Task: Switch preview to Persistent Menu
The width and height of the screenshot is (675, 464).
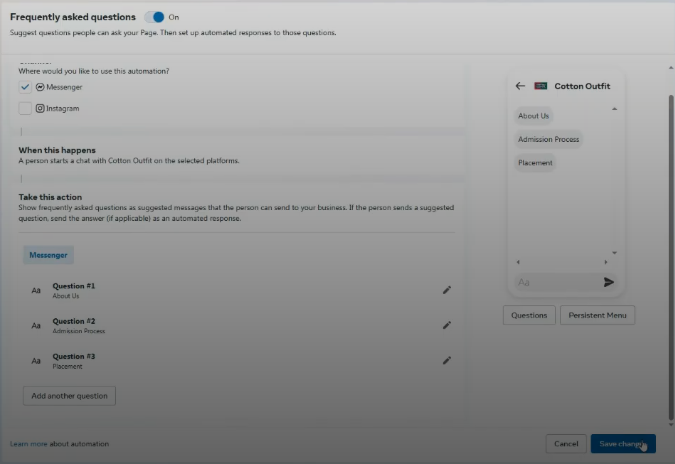Action: click(597, 315)
